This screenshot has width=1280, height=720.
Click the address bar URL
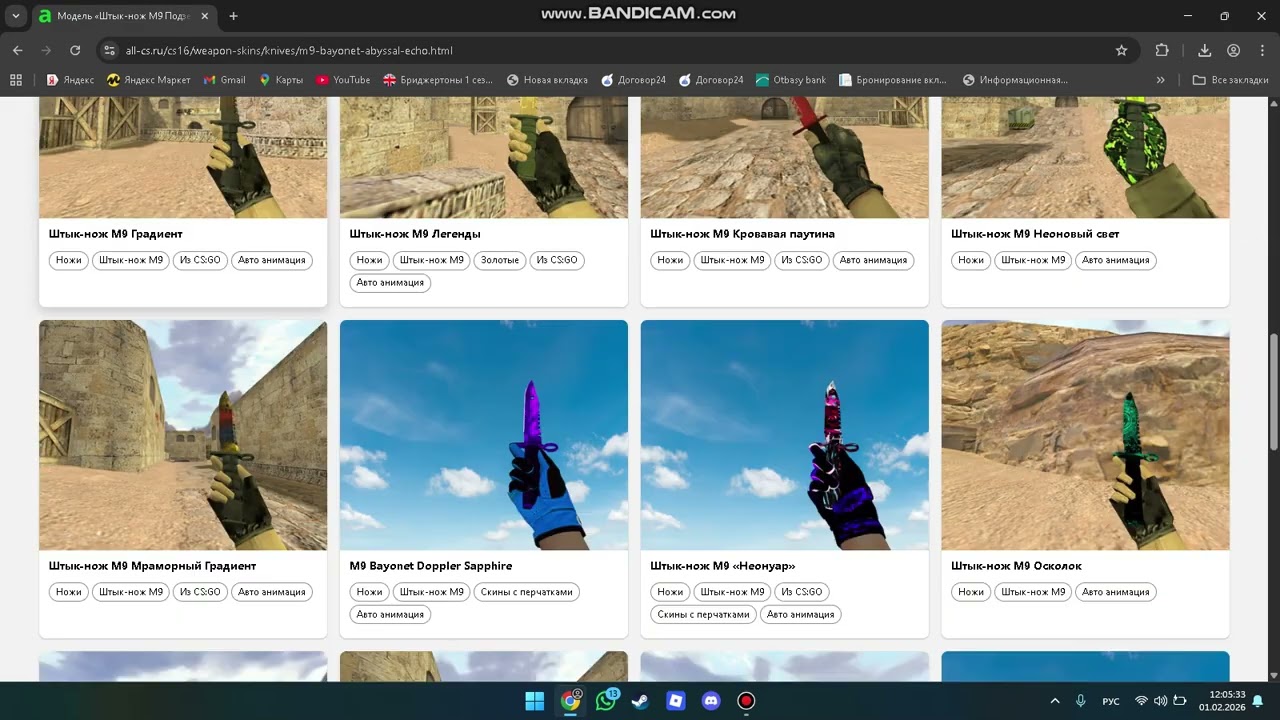coord(289,50)
